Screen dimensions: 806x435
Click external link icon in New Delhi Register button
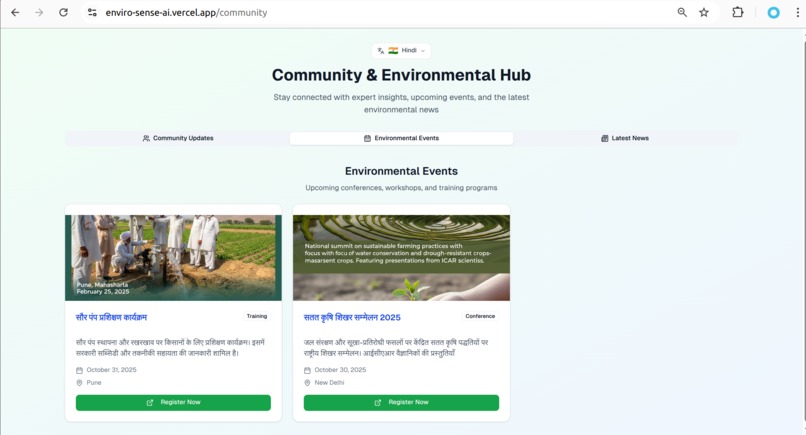[x=378, y=403]
